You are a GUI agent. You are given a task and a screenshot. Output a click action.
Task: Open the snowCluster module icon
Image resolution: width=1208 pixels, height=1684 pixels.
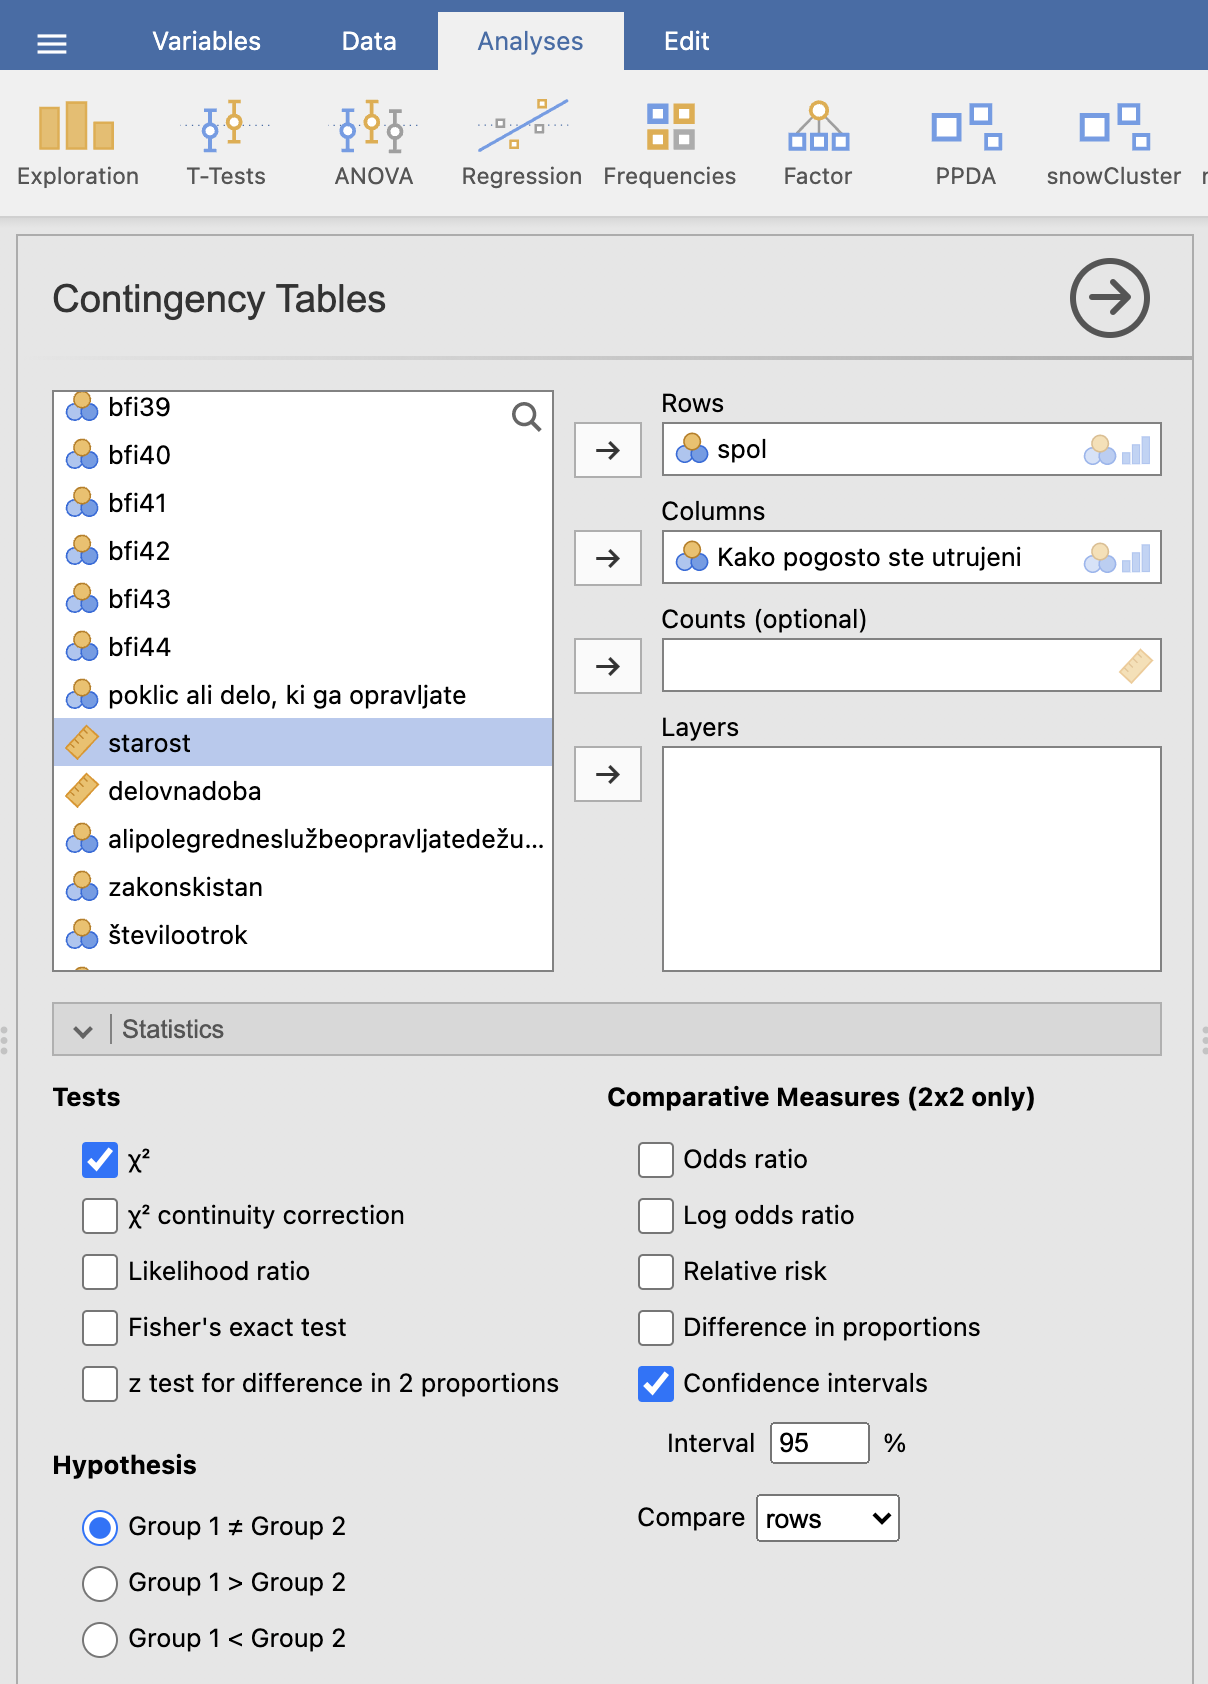click(x=1114, y=144)
